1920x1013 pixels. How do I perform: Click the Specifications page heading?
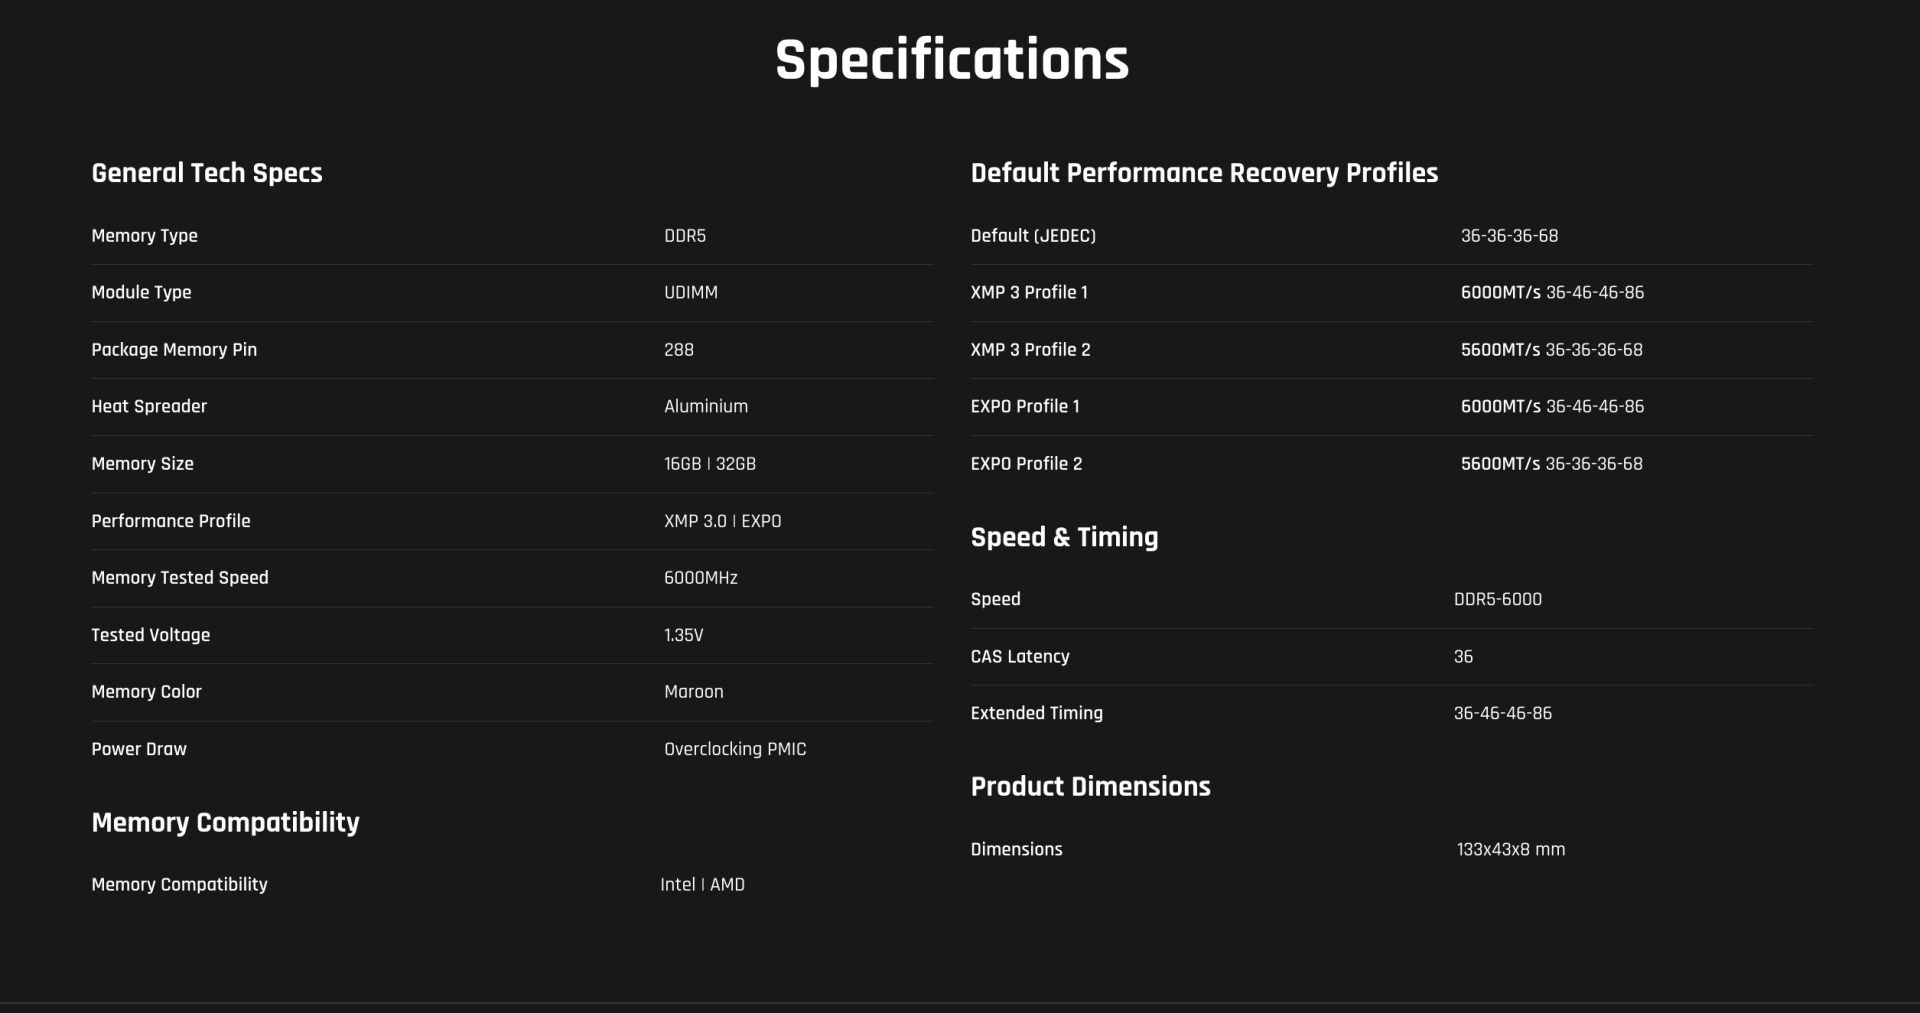[951, 60]
